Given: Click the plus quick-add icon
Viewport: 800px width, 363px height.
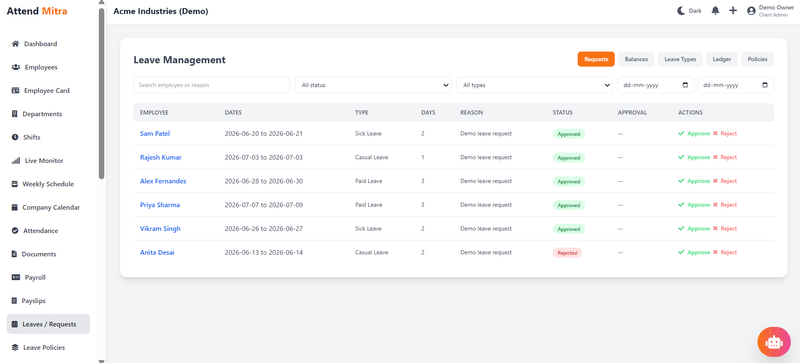Looking at the screenshot, I should tap(733, 11).
